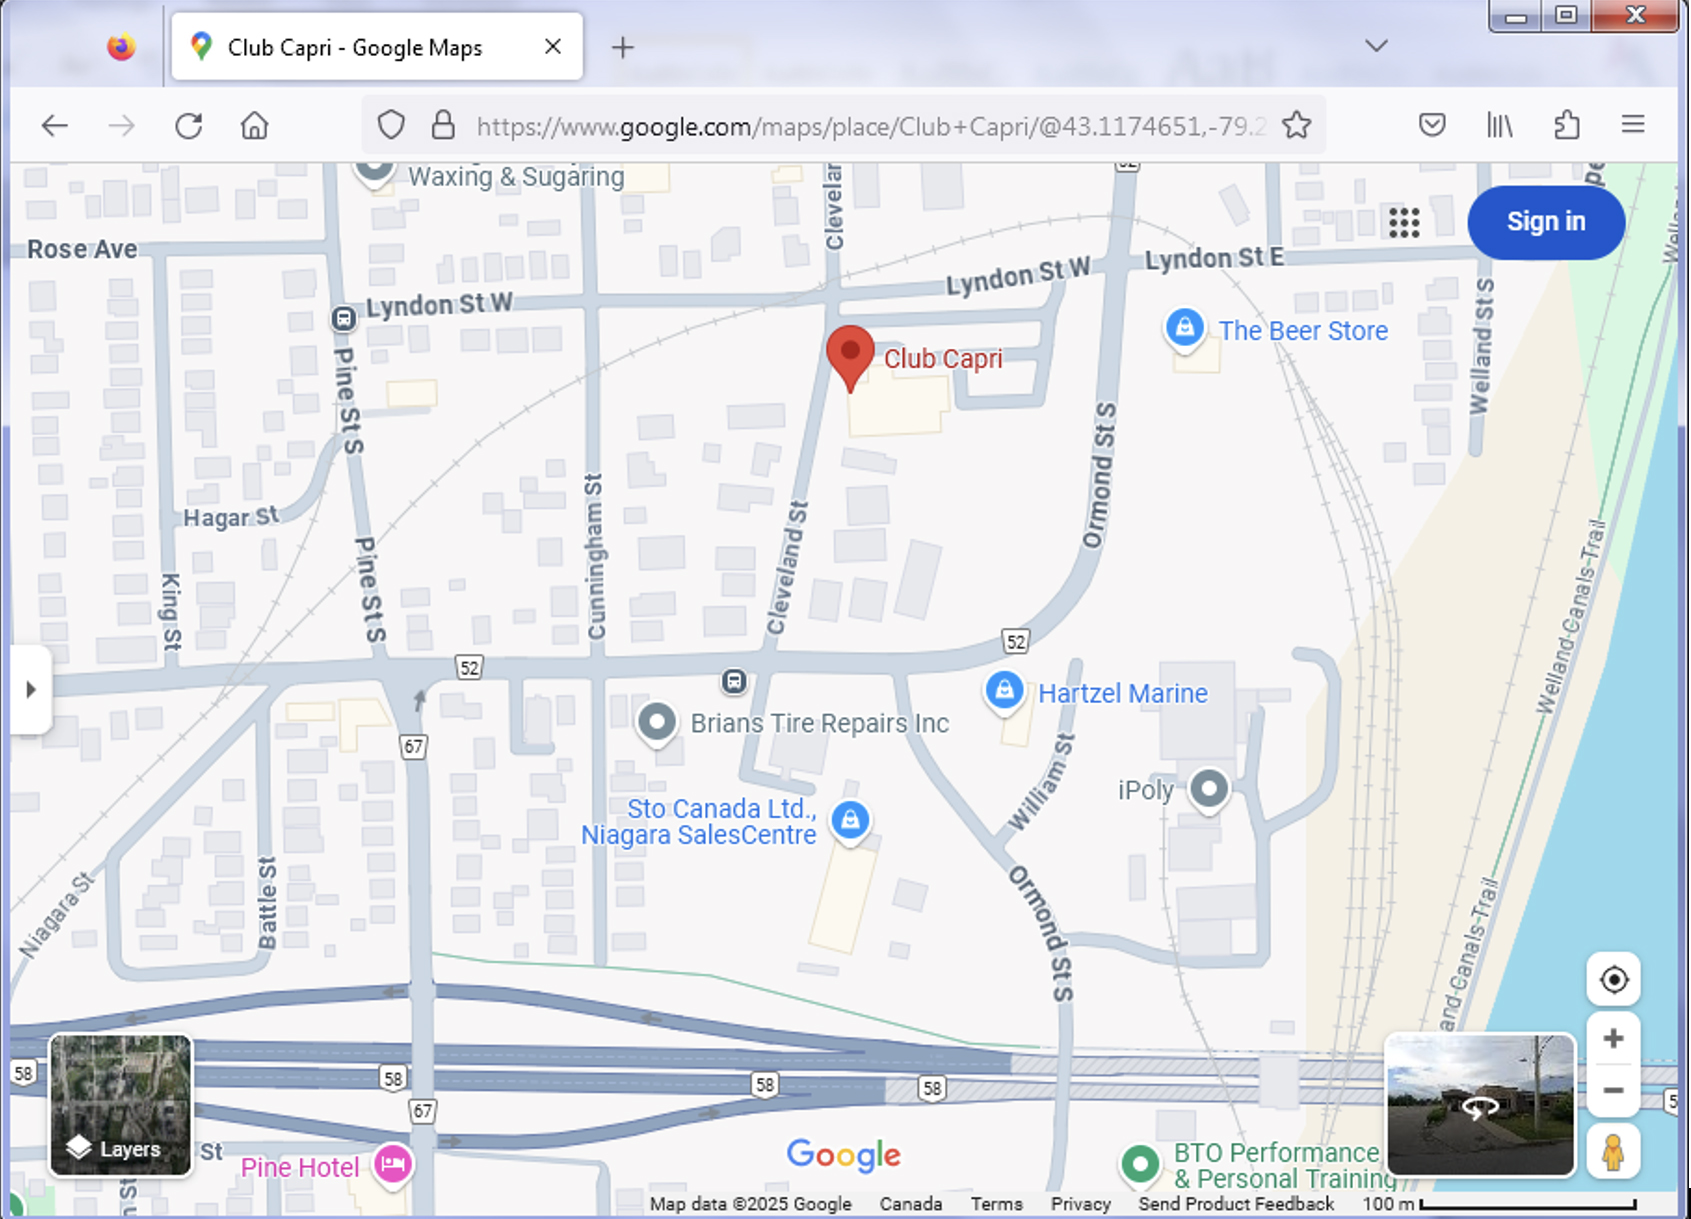This screenshot has width=1691, height=1219.
Task: Open the Google apps grid
Action: pos(1404,222)
